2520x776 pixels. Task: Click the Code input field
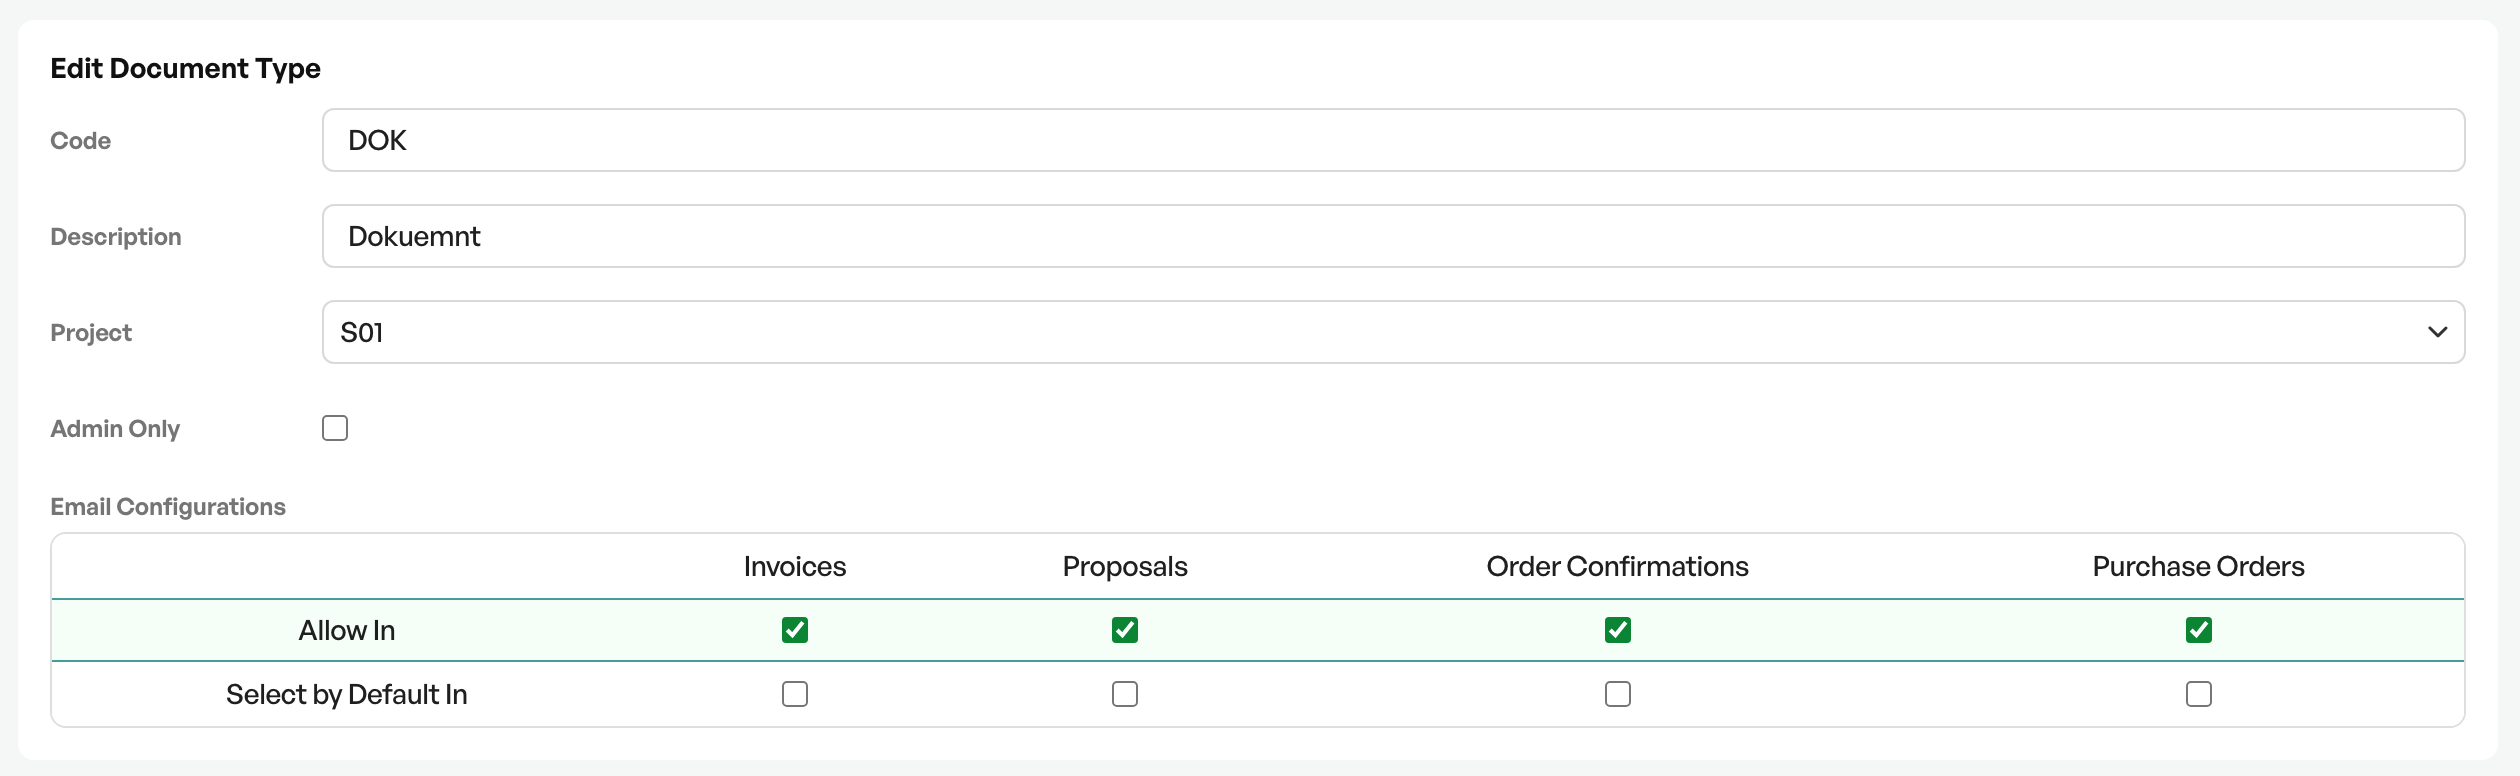1393,140
